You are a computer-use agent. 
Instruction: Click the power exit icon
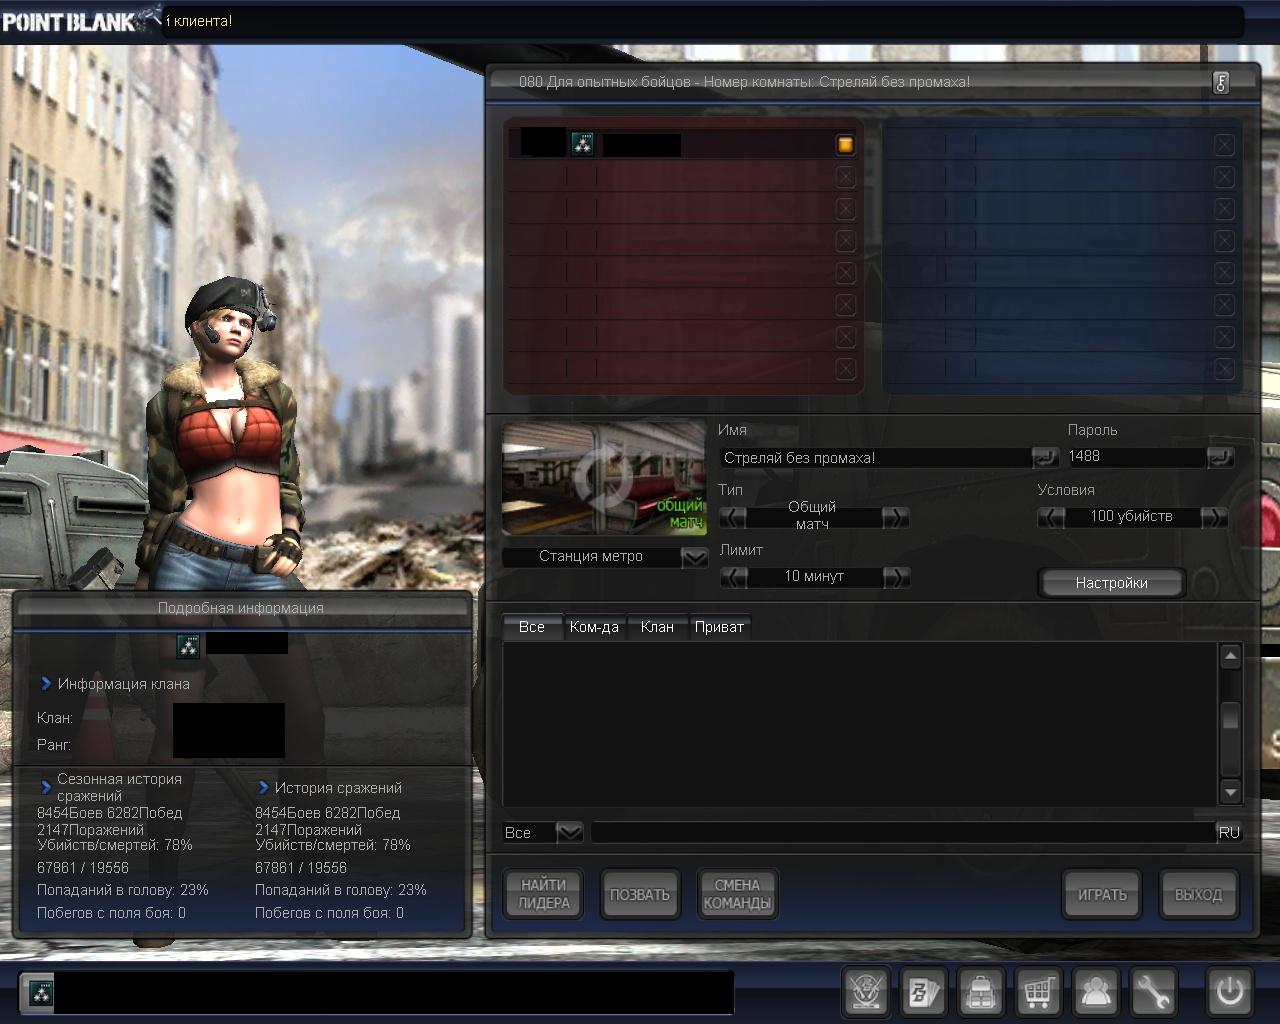(1229, 992)
